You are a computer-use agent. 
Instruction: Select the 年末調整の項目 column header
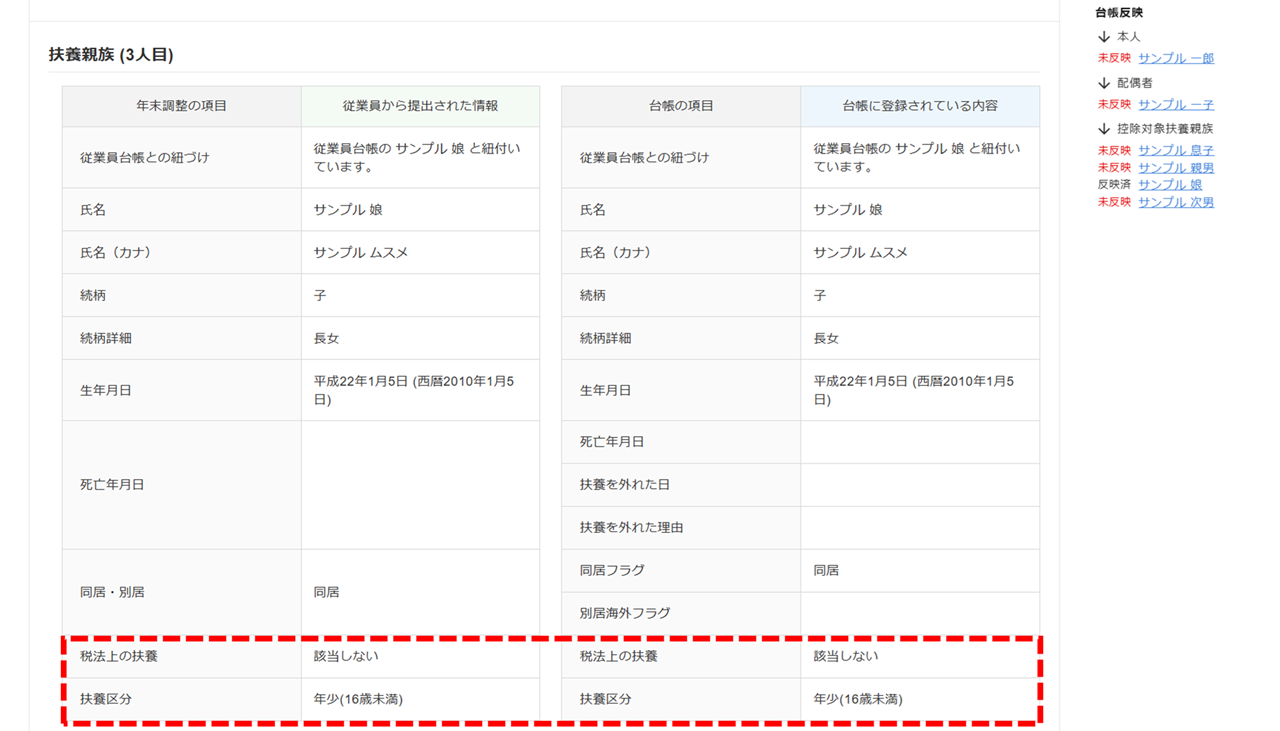(x=181, y=106)
